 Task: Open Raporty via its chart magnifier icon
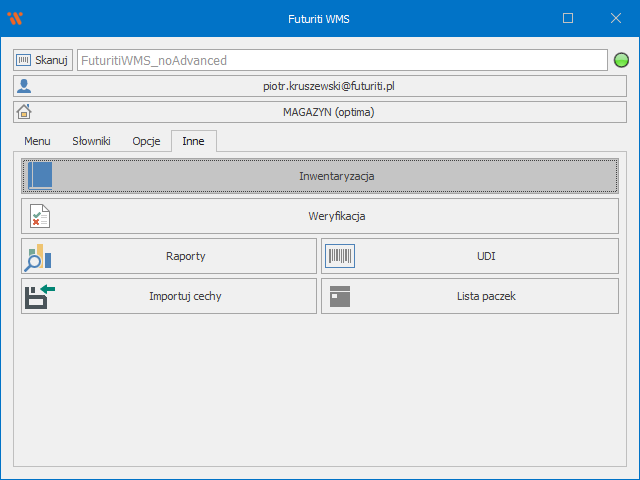point(39,256)
